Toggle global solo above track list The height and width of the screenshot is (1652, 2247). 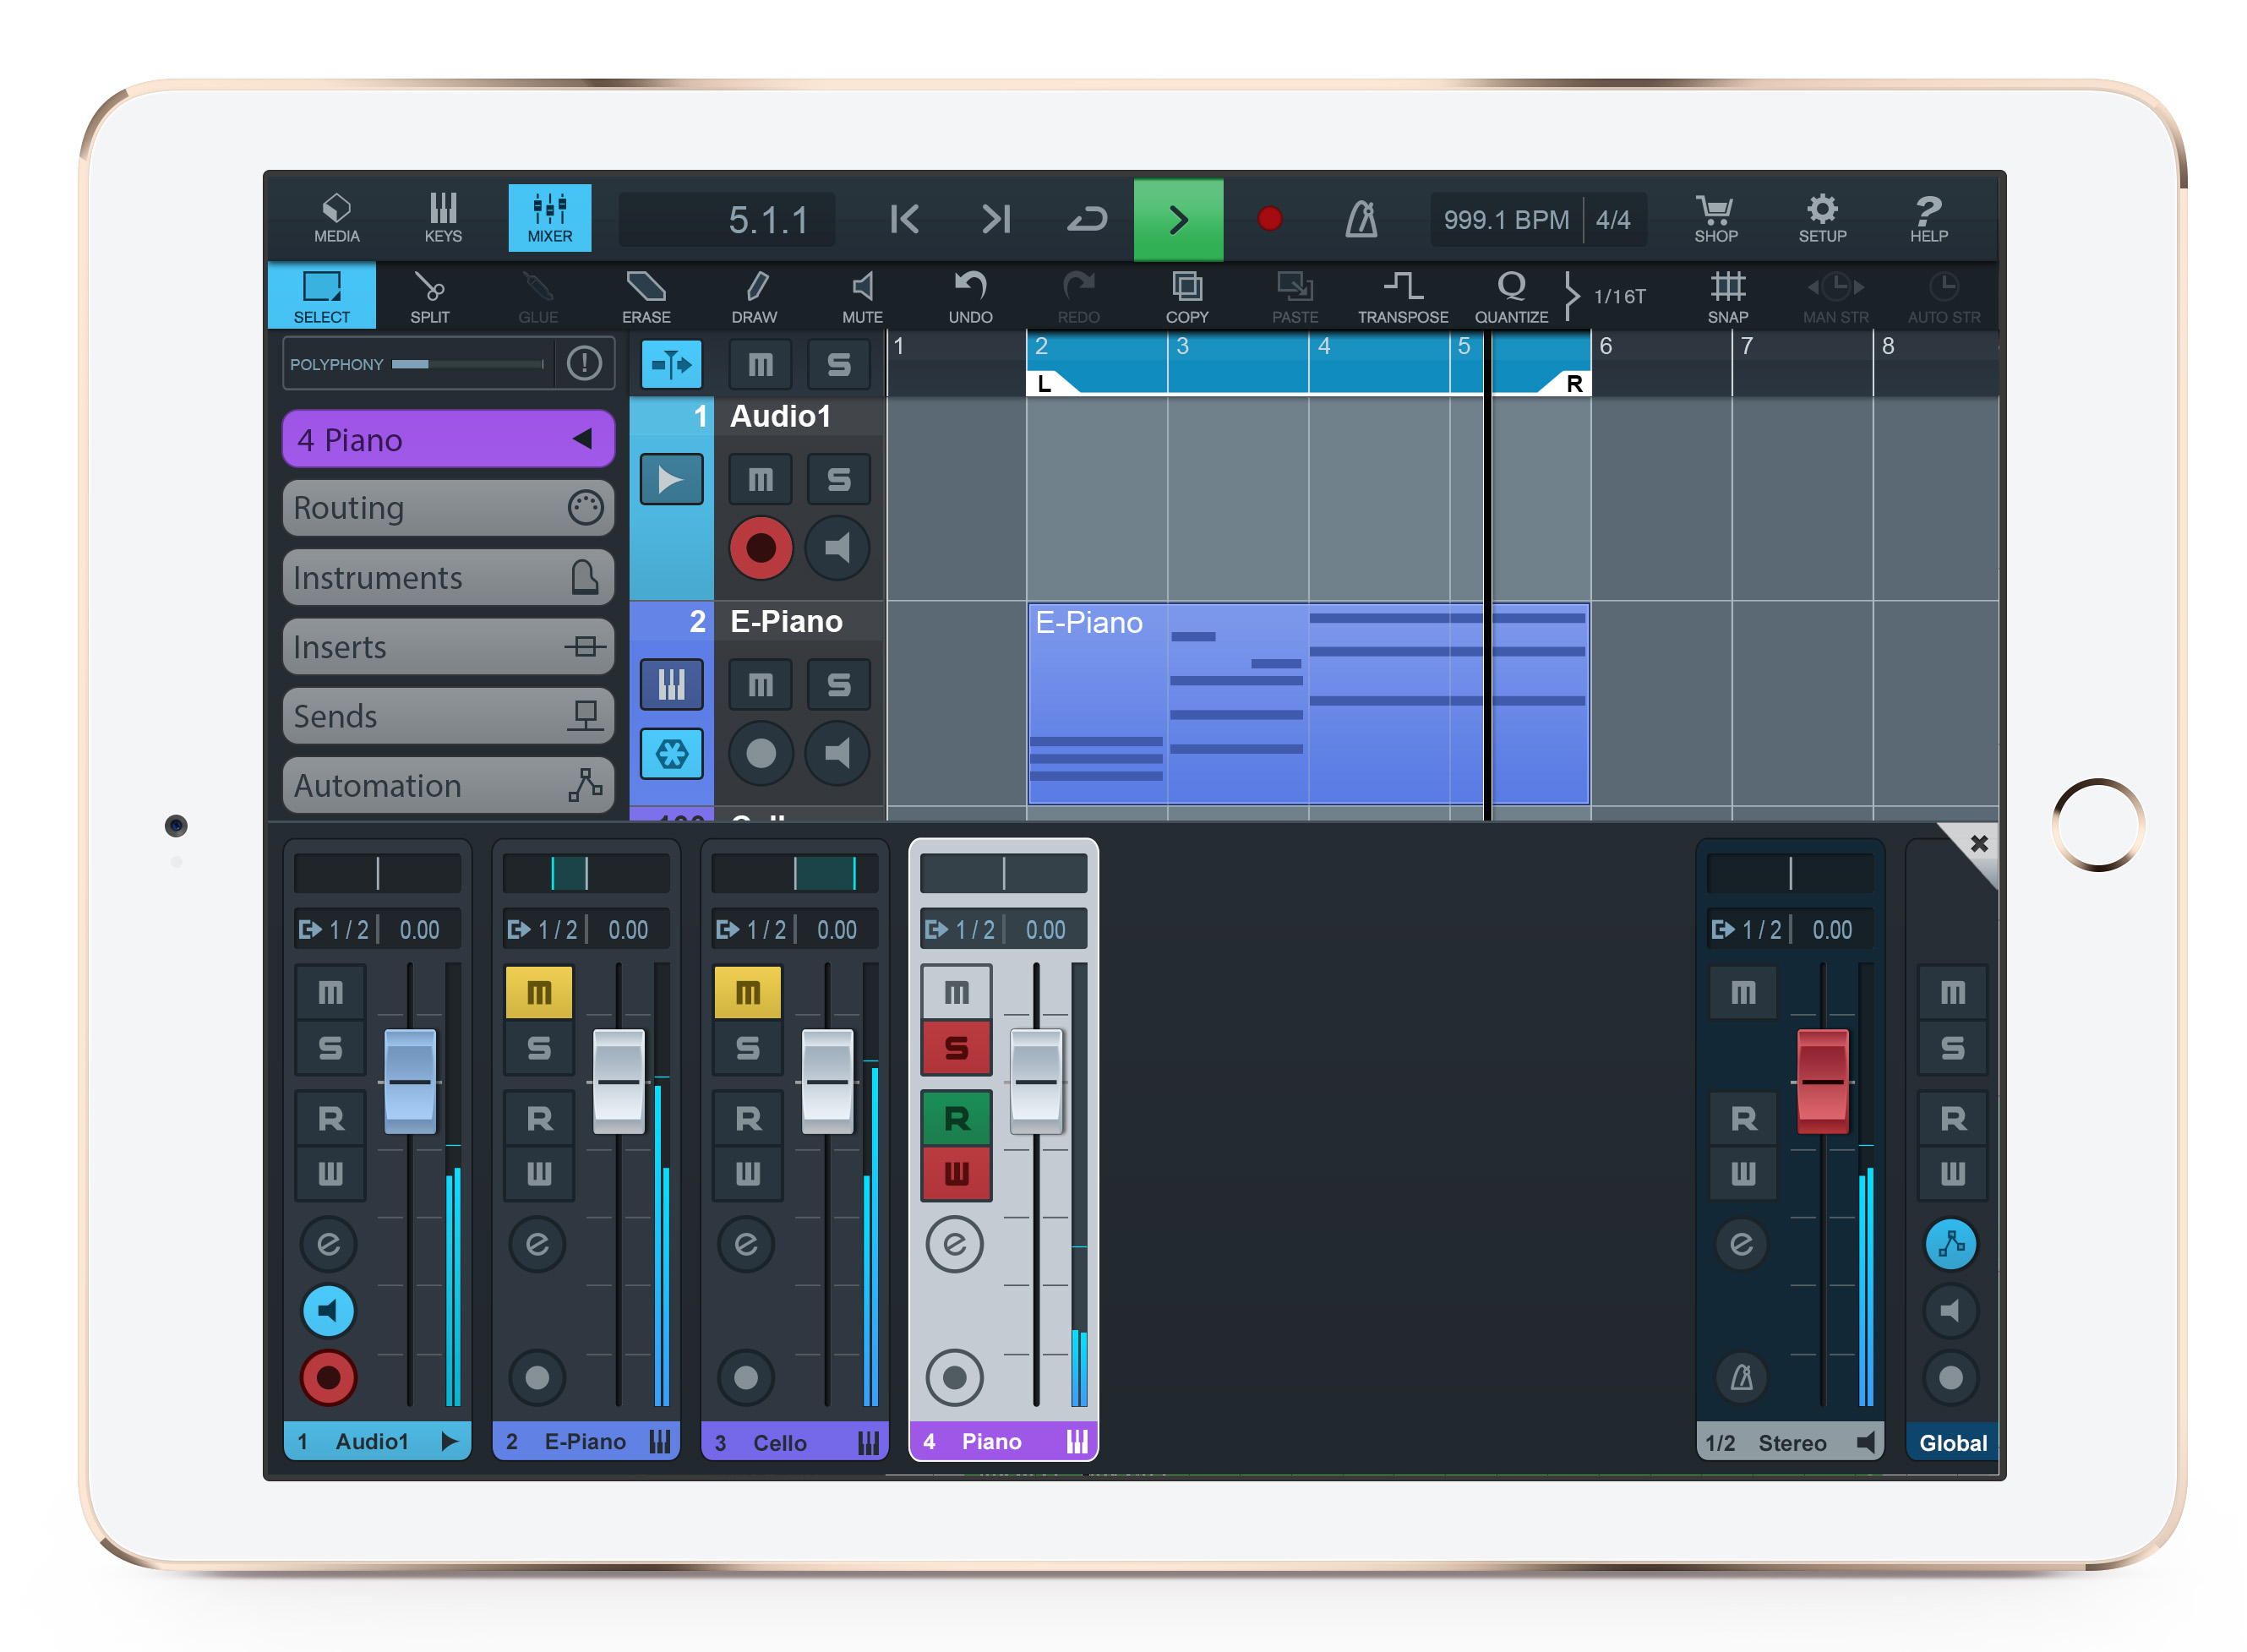pos(838,364)
